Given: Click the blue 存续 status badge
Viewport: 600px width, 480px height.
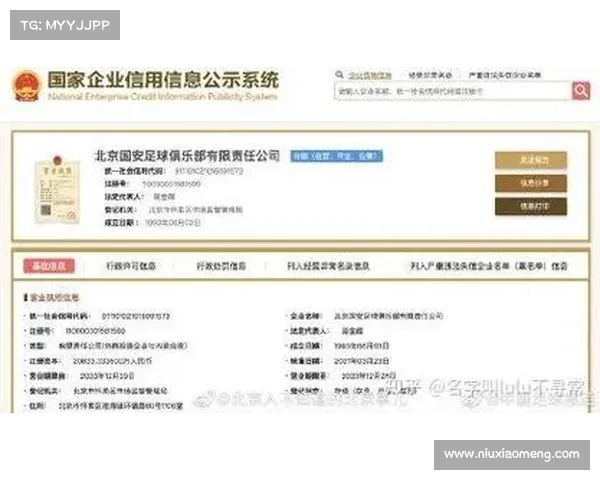Looking at the screenshot, I should pos(336,156).
